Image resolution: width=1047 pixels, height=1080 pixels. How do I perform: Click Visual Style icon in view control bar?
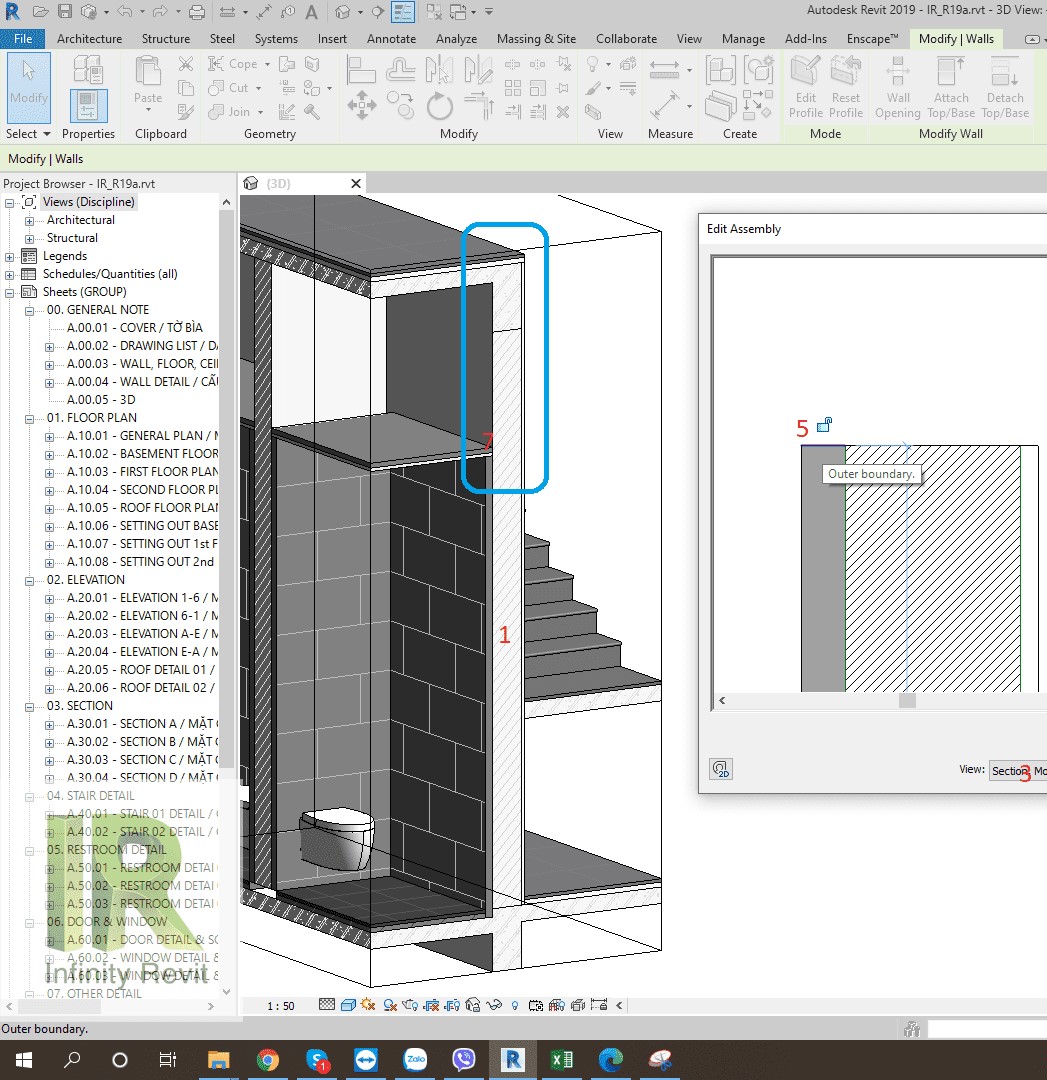pyautogui.click(x=347, y=1005)
